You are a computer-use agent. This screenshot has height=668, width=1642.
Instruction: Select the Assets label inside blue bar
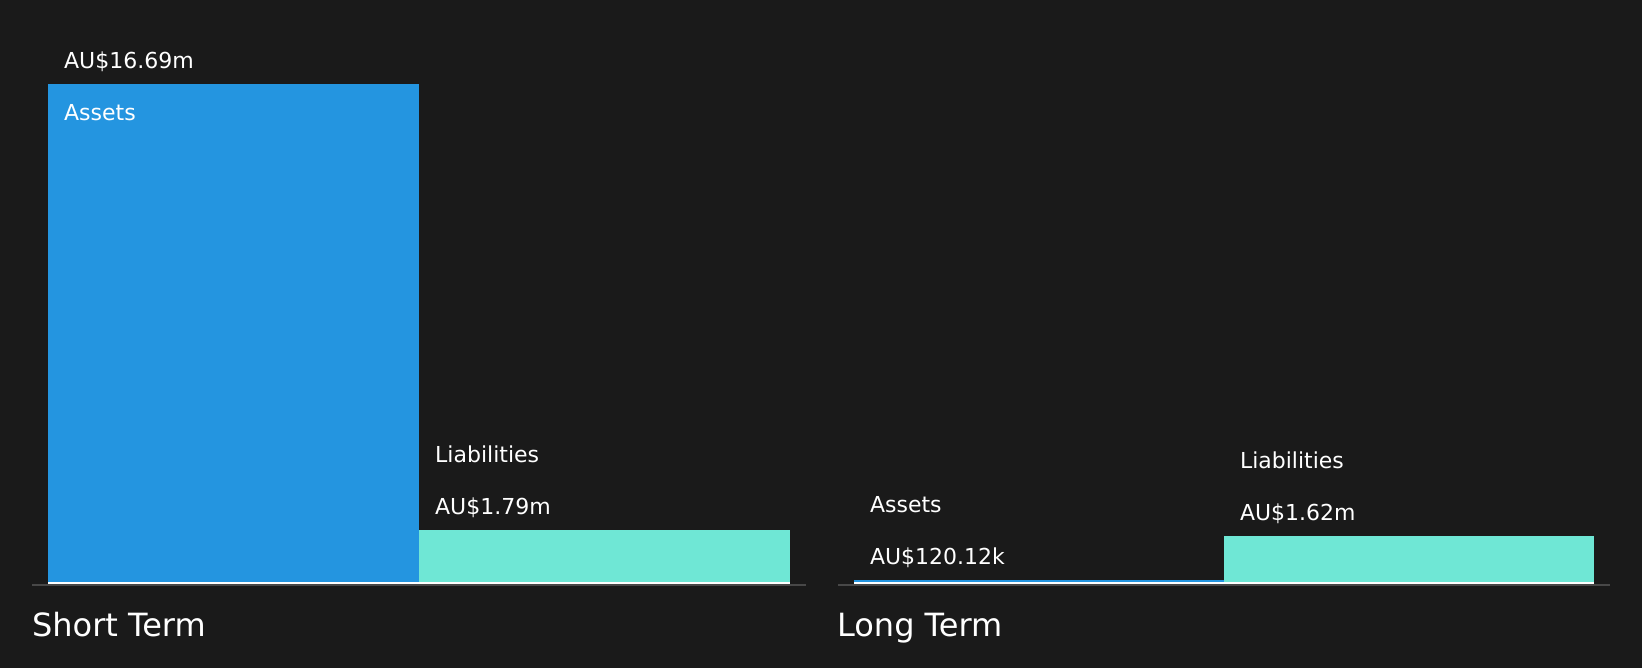click(x=100, y=113)
